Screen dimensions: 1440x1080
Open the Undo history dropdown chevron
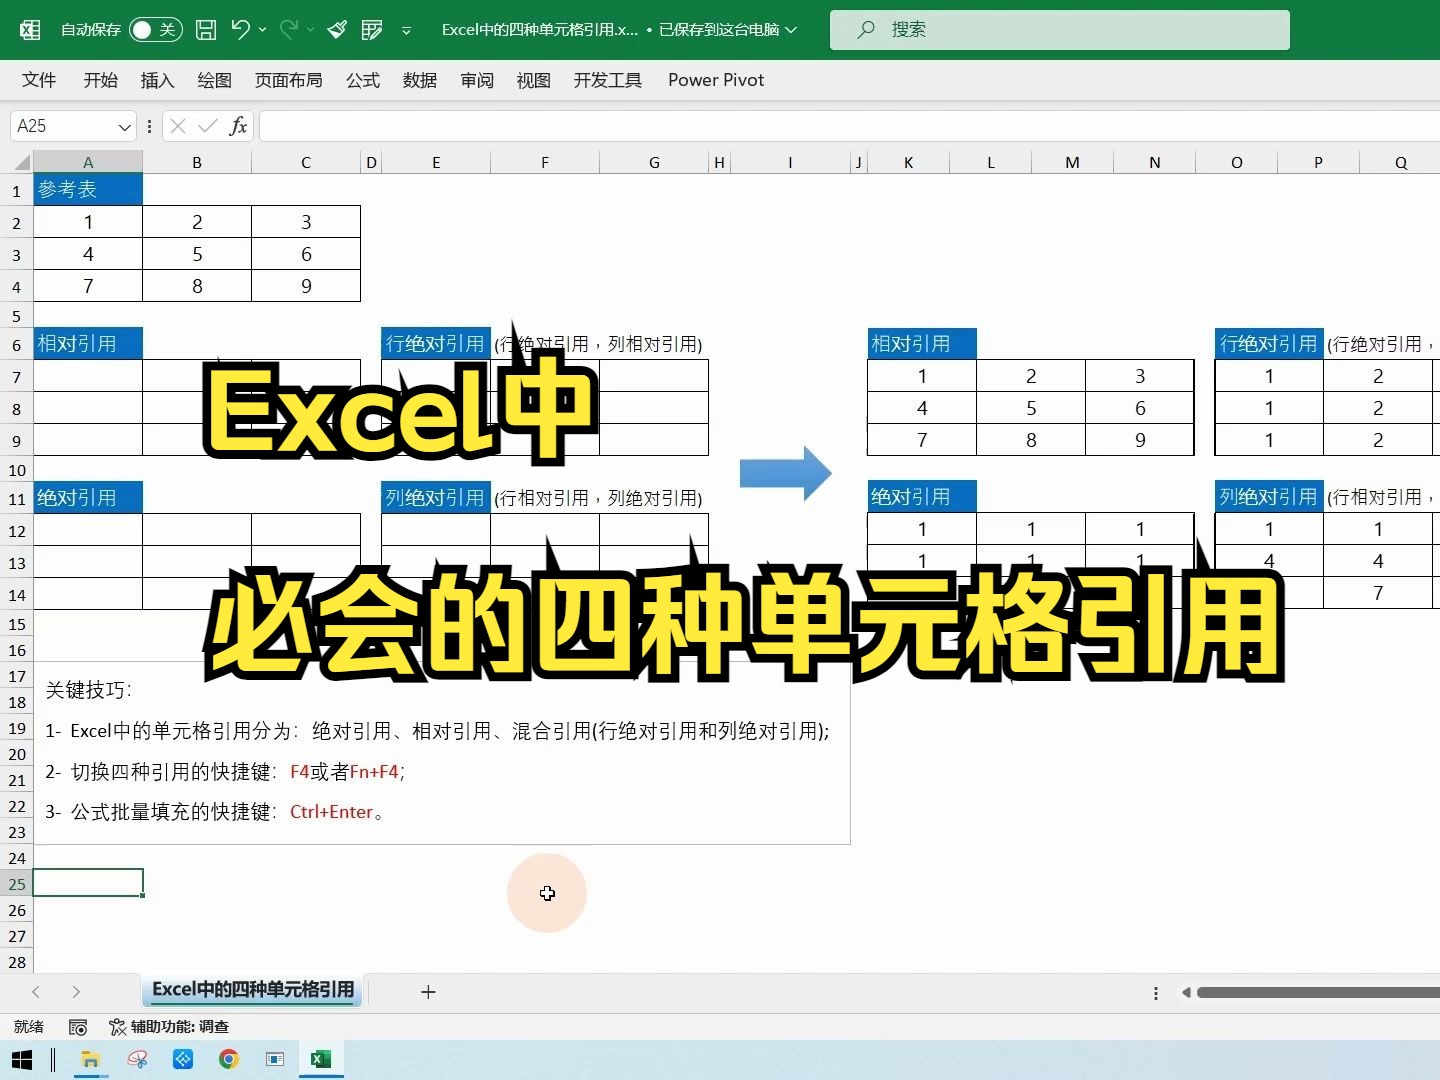click(x=260, y=30)
